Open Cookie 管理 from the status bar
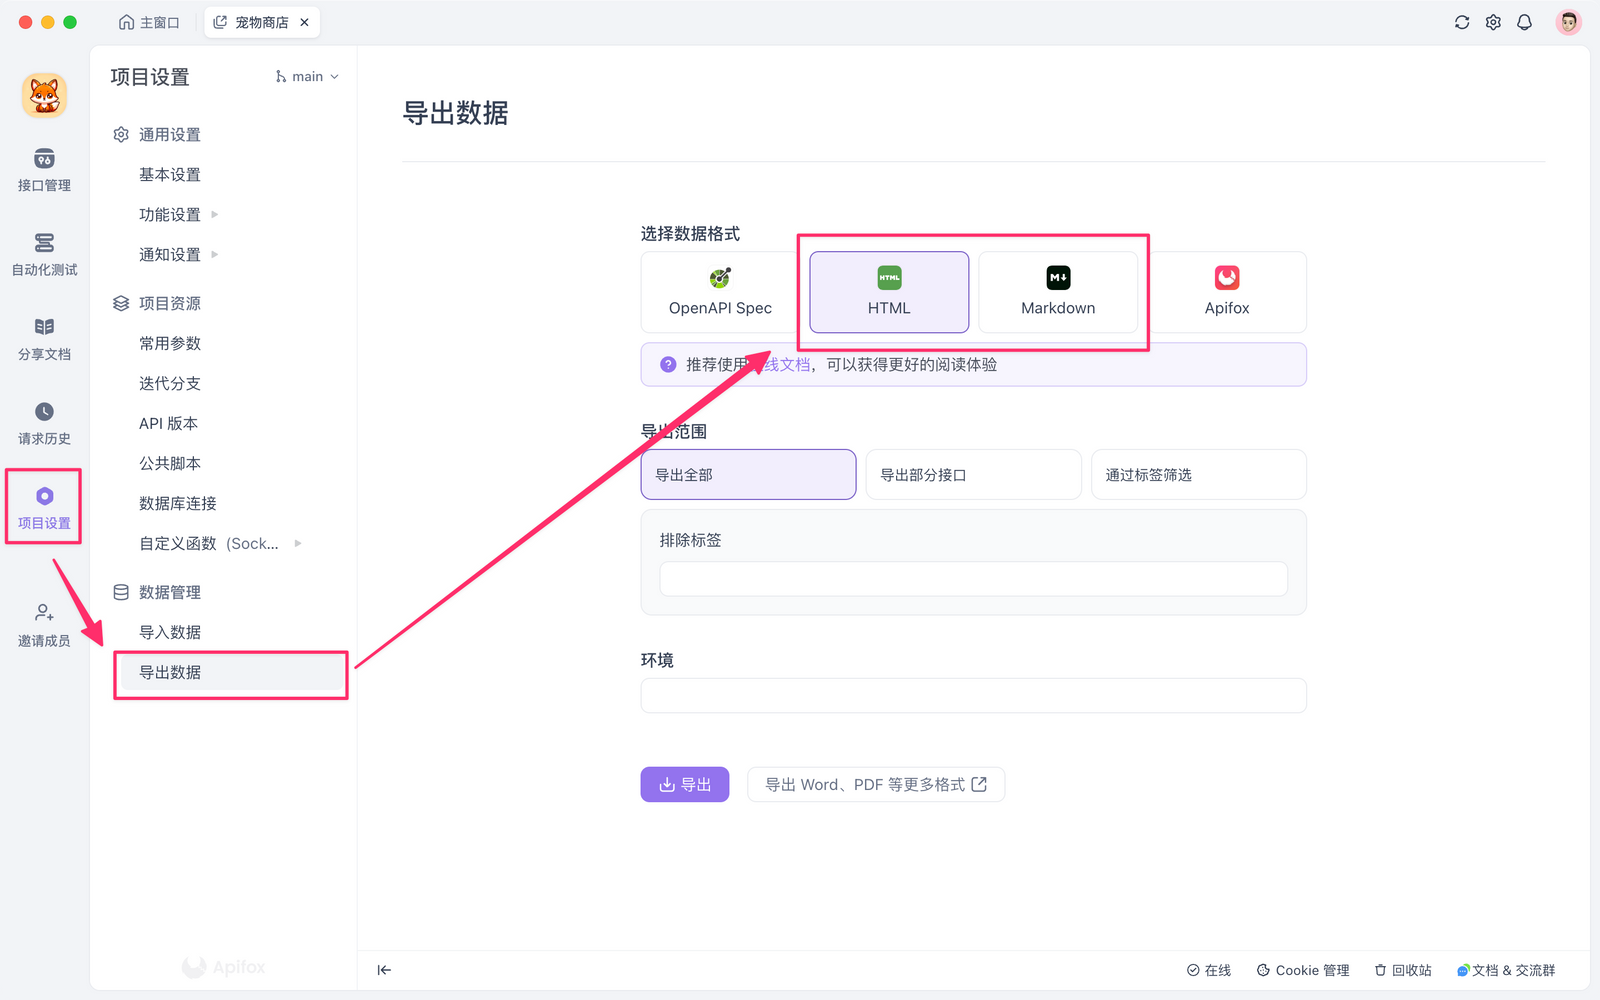The image size is (1600, 1000). [x=1303, y=969]
